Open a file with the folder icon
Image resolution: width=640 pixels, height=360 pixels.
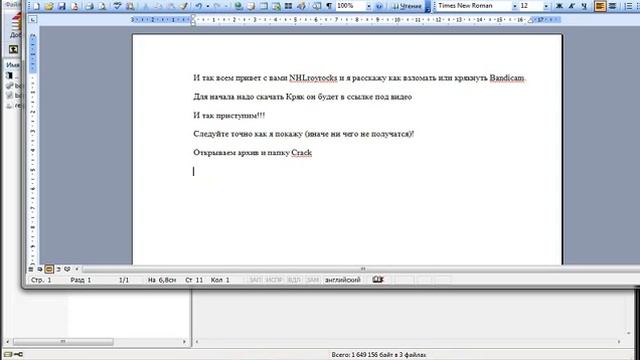tap(49, 6)
